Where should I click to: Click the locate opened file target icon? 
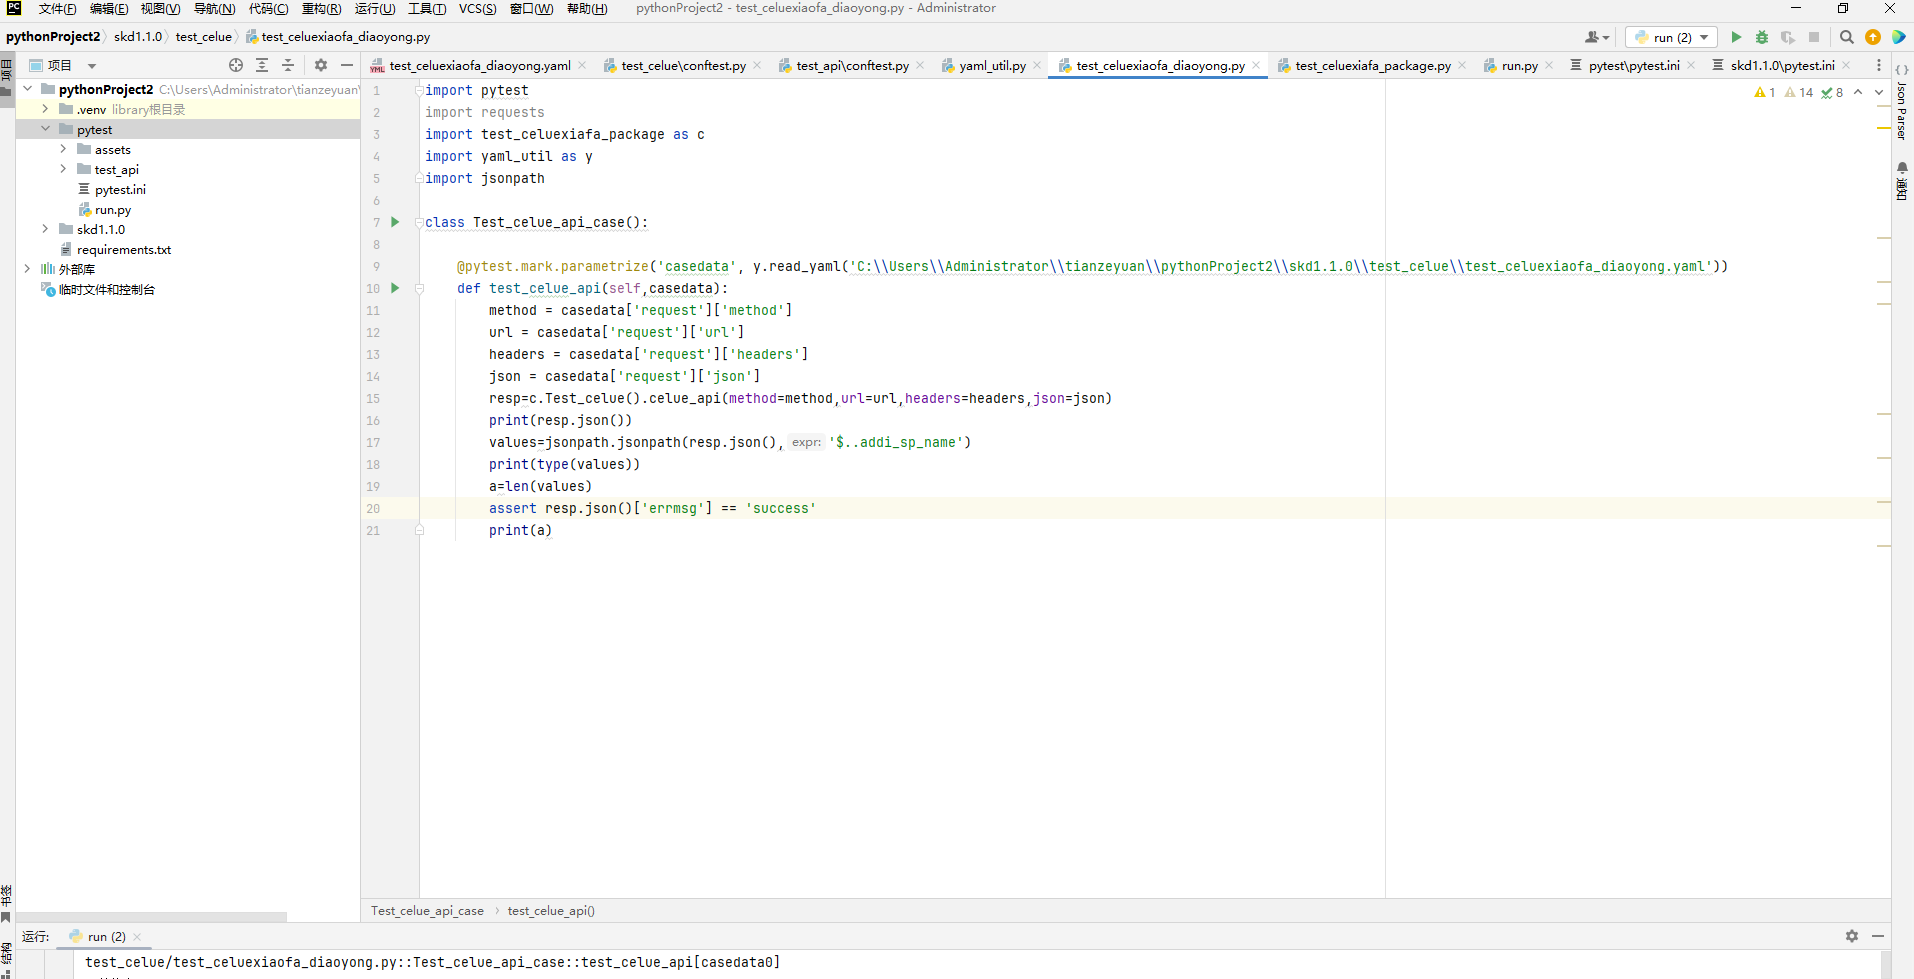tap(236, 65)
